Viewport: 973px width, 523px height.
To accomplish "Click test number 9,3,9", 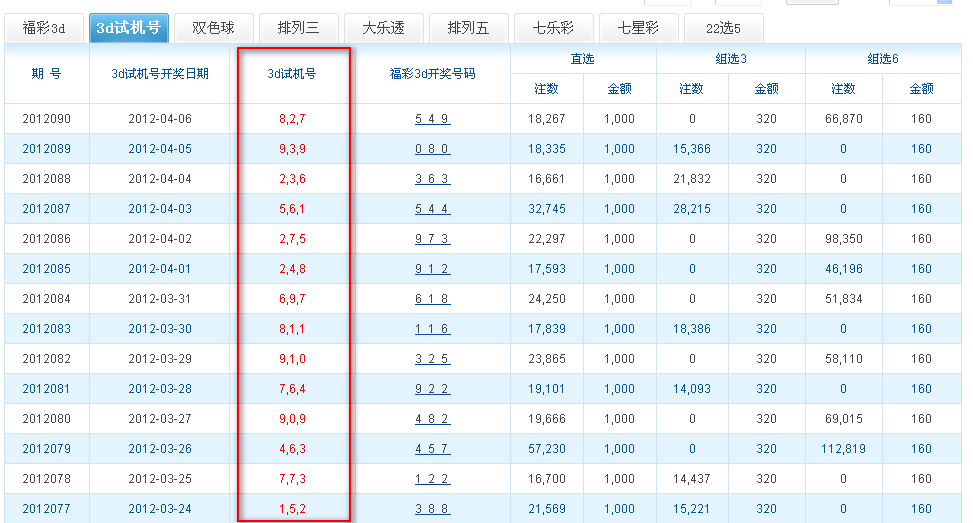I will coord(292,149).
